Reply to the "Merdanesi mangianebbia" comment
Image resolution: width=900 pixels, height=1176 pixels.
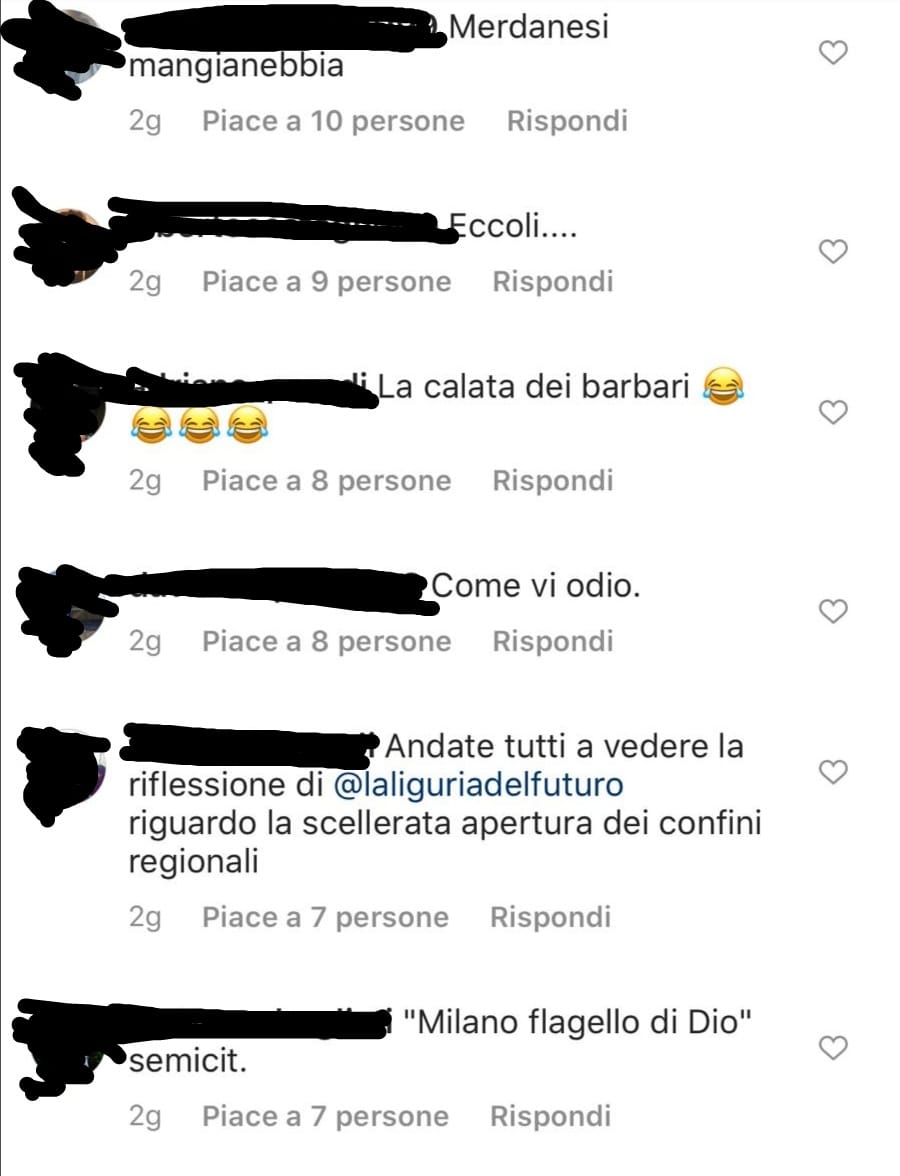(x=567, y=121)
